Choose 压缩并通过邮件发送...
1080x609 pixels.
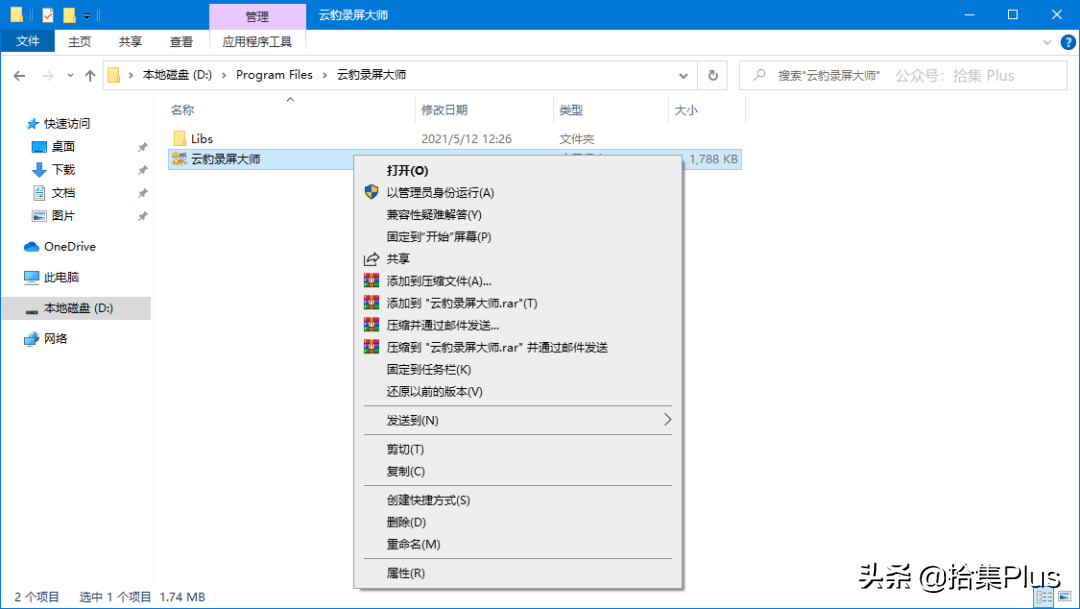(x=518, y=325)
